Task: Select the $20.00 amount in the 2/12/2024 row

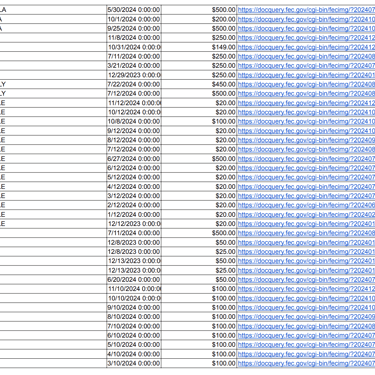Action: pos(199,205)
